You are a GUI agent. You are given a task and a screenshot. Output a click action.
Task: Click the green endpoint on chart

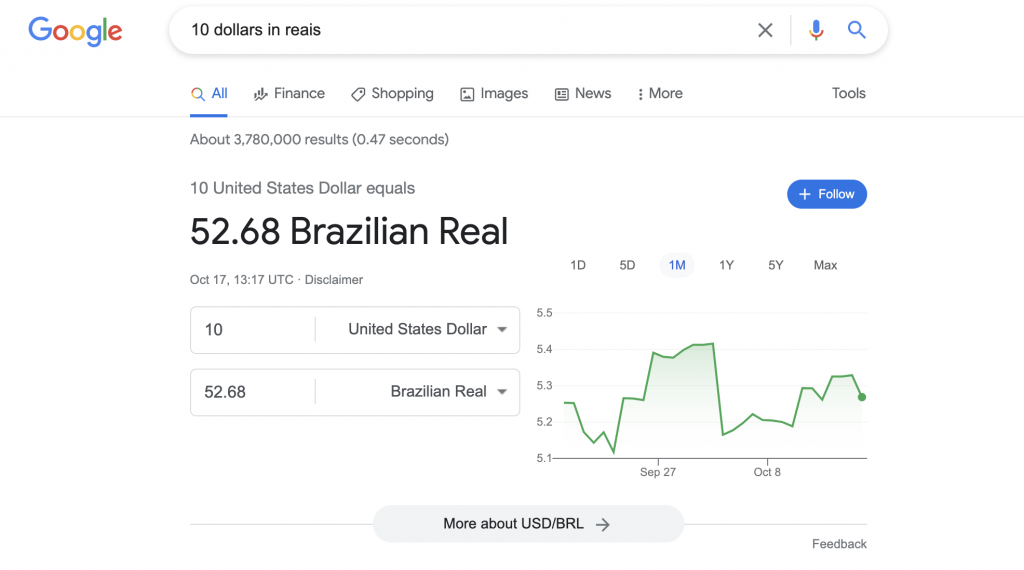(x=862, y=397)
